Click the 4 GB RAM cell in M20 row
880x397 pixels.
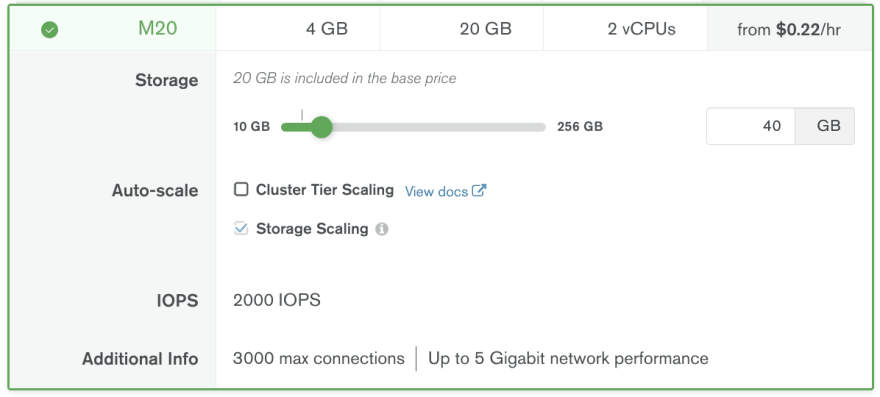(x=327, y=29)
